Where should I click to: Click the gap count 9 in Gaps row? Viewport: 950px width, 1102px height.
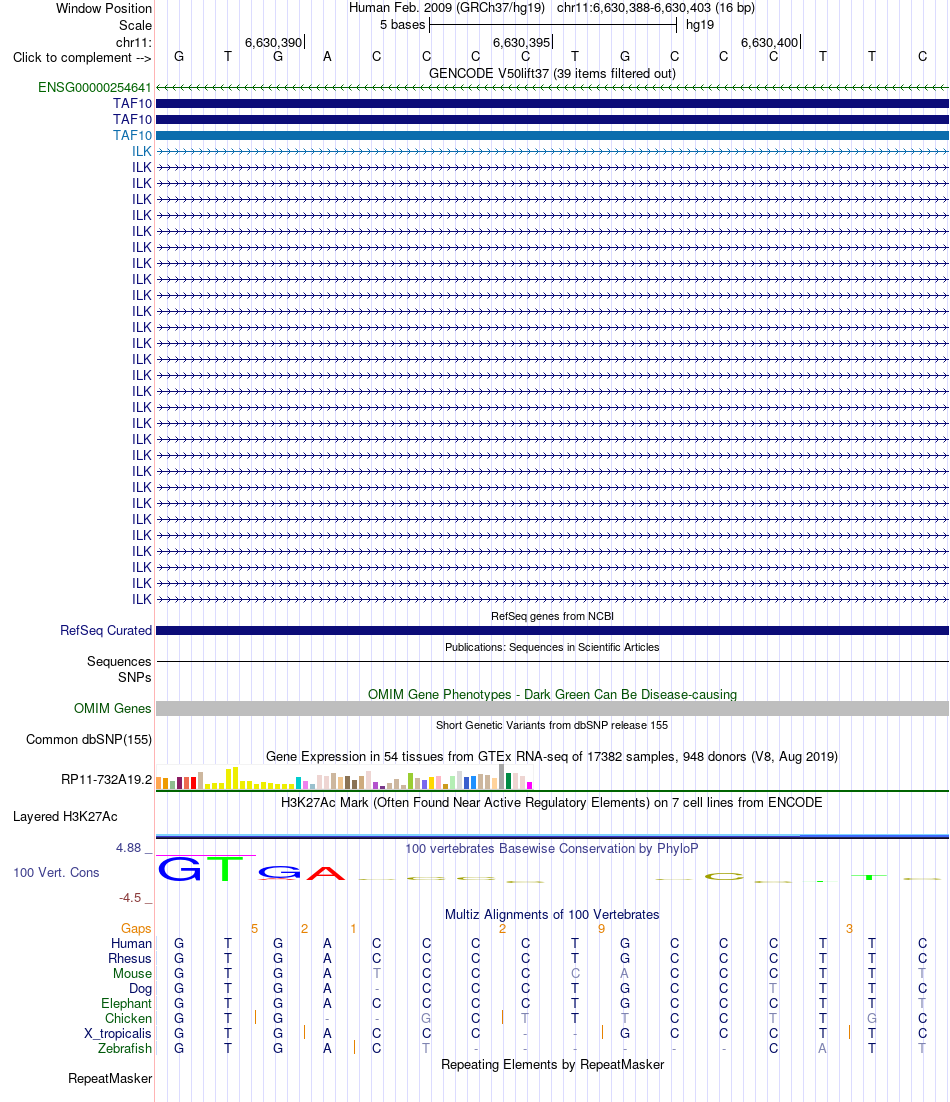pos(601,928)
